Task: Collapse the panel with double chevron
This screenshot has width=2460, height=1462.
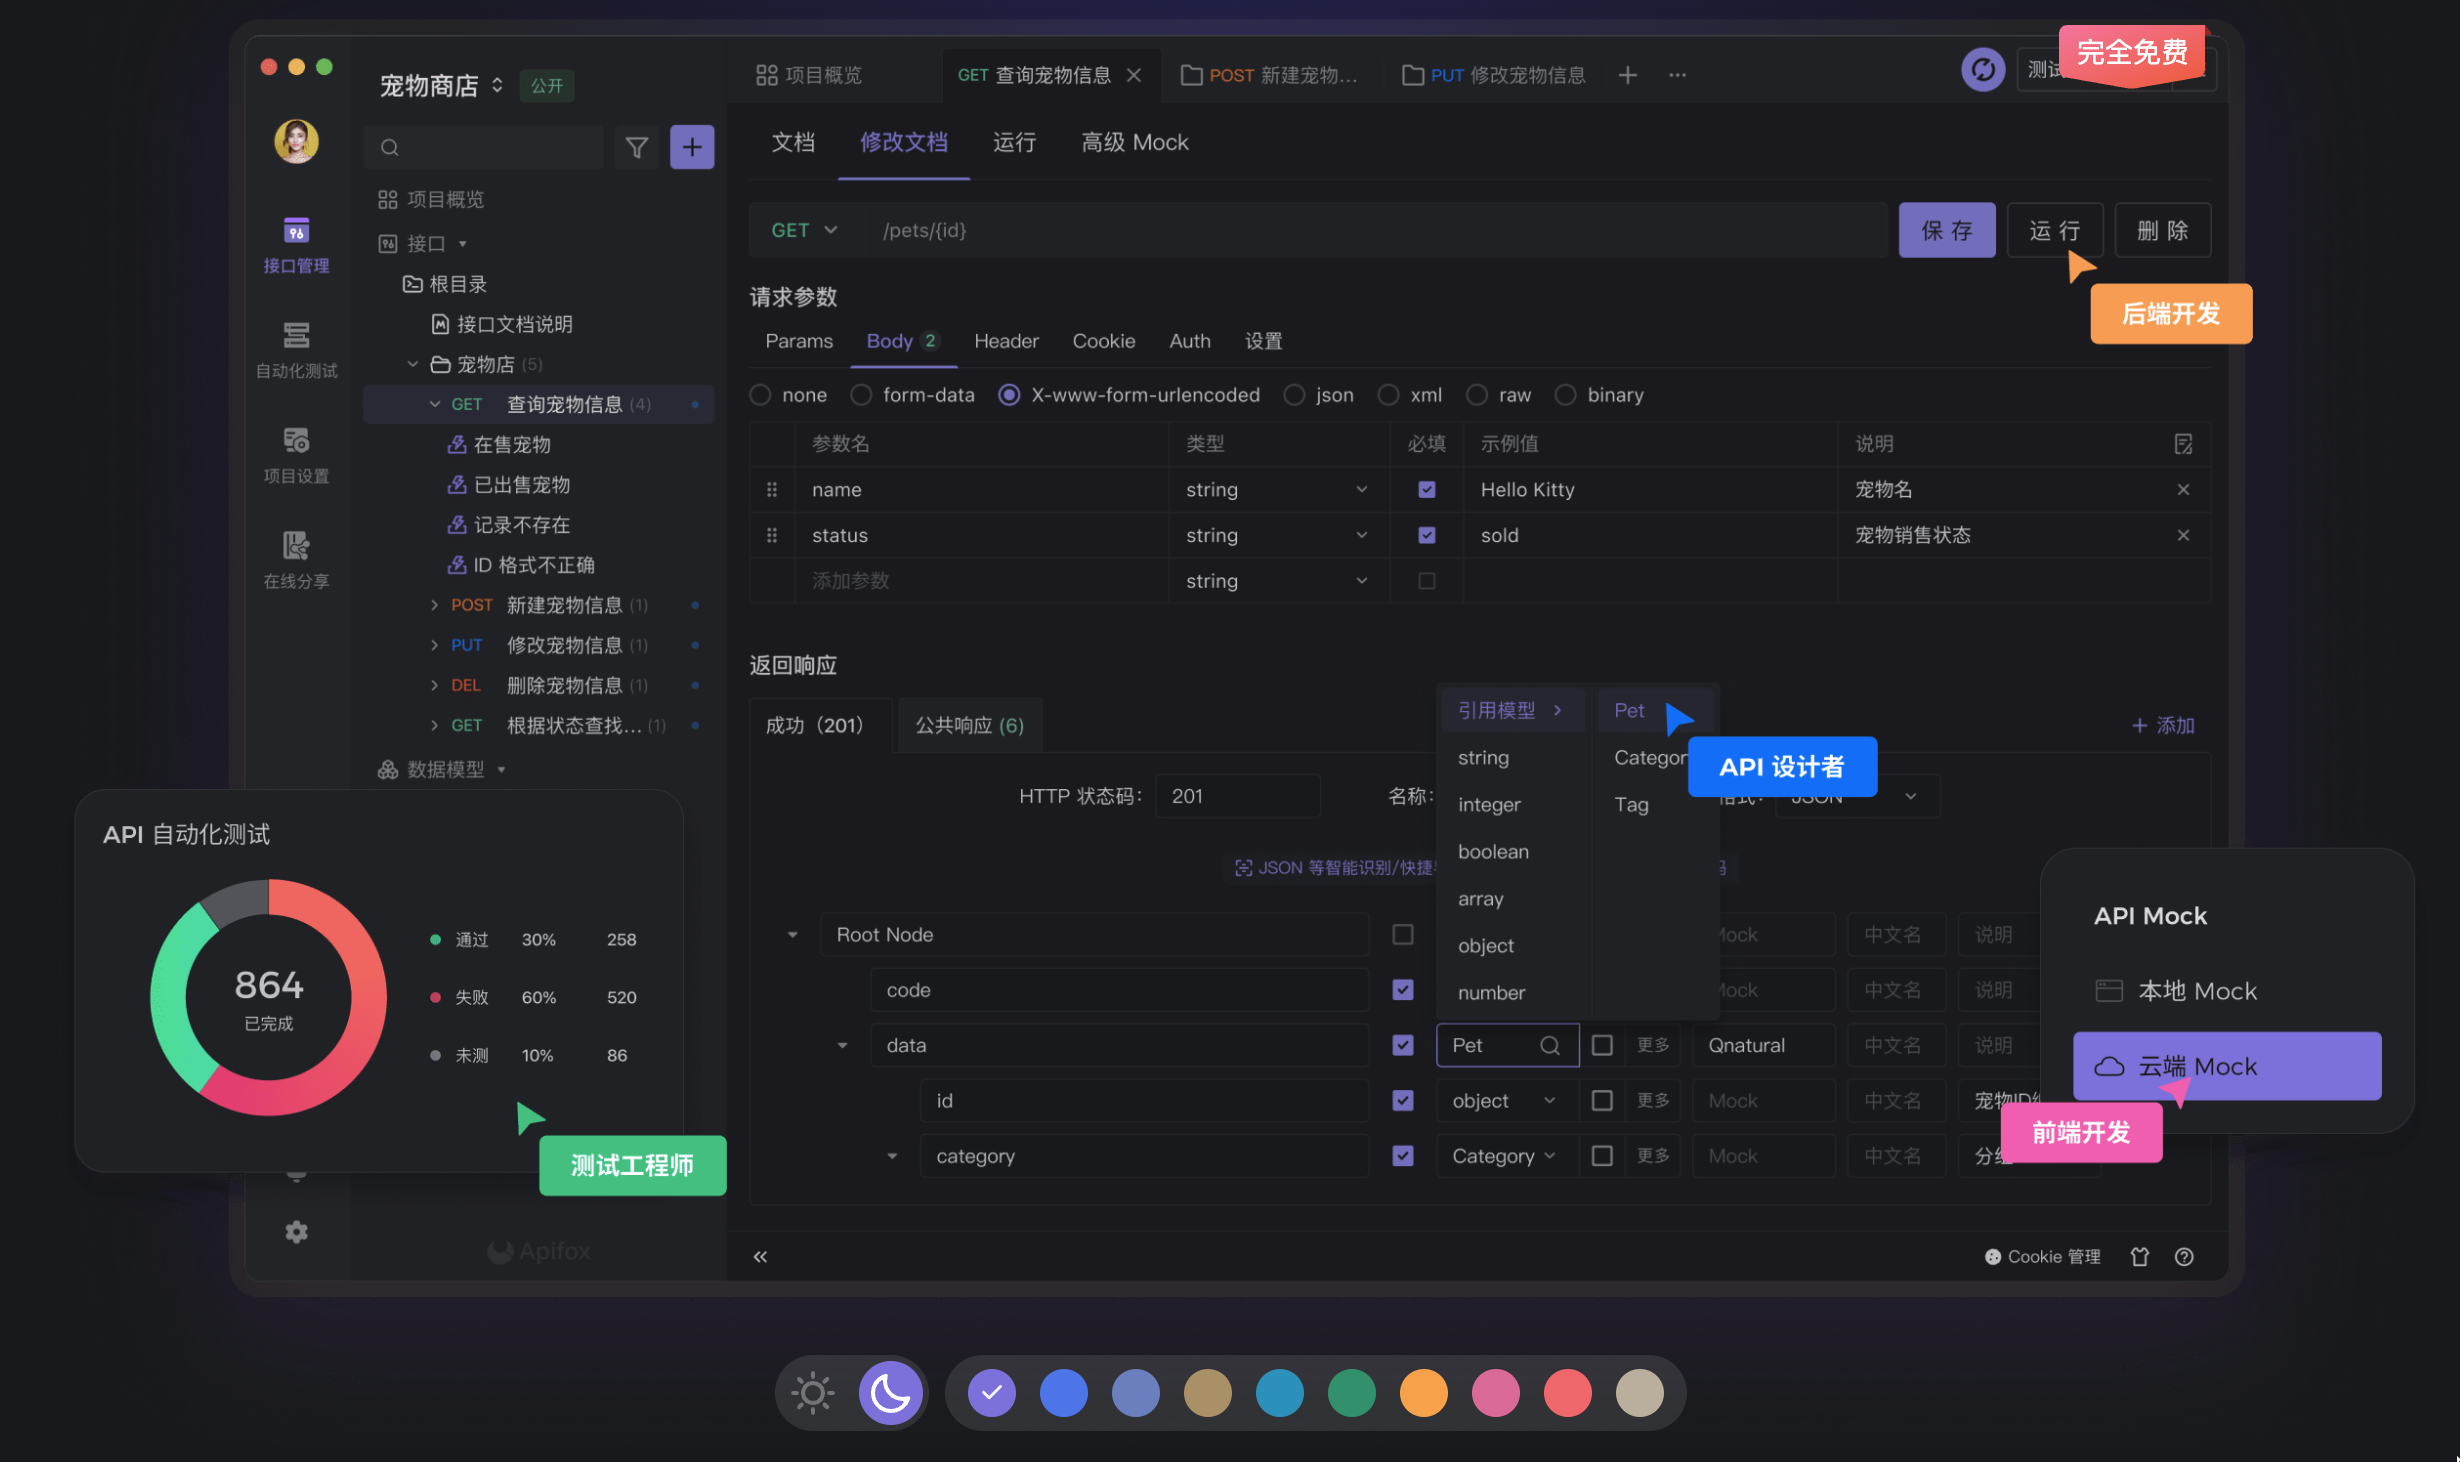Action: [x=760, y=1257]
